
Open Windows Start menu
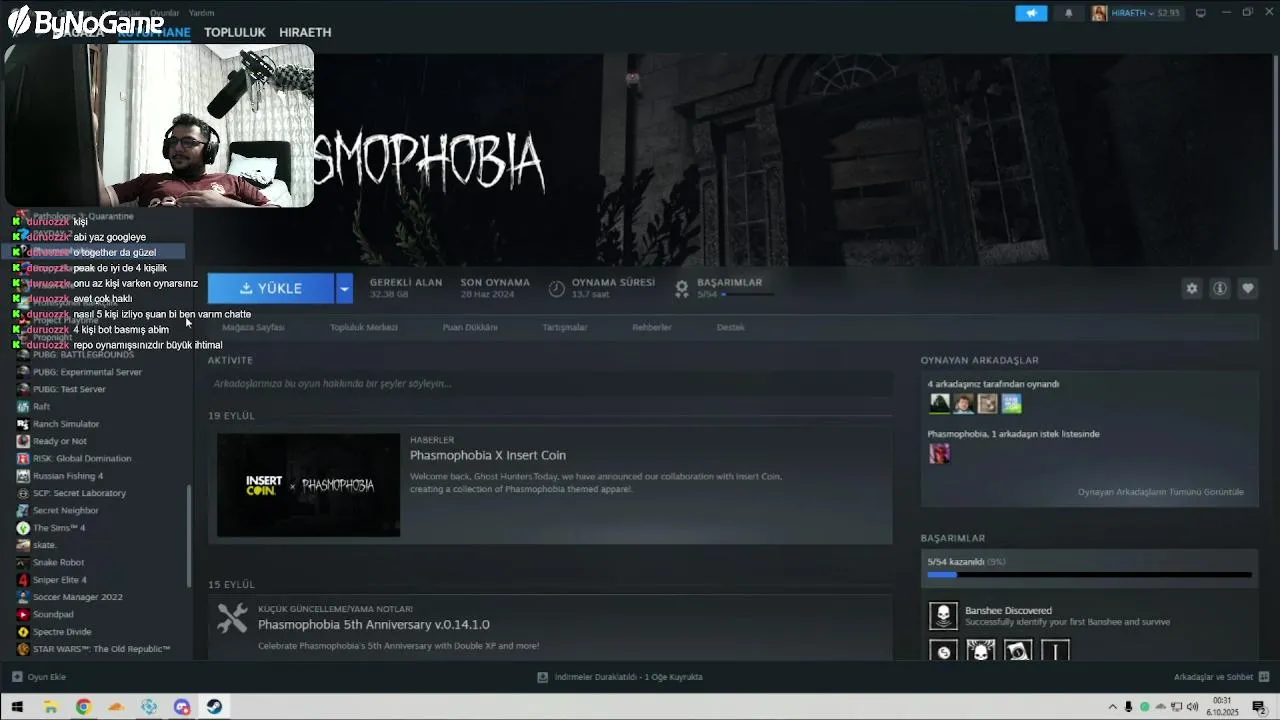tap(17, 707)
